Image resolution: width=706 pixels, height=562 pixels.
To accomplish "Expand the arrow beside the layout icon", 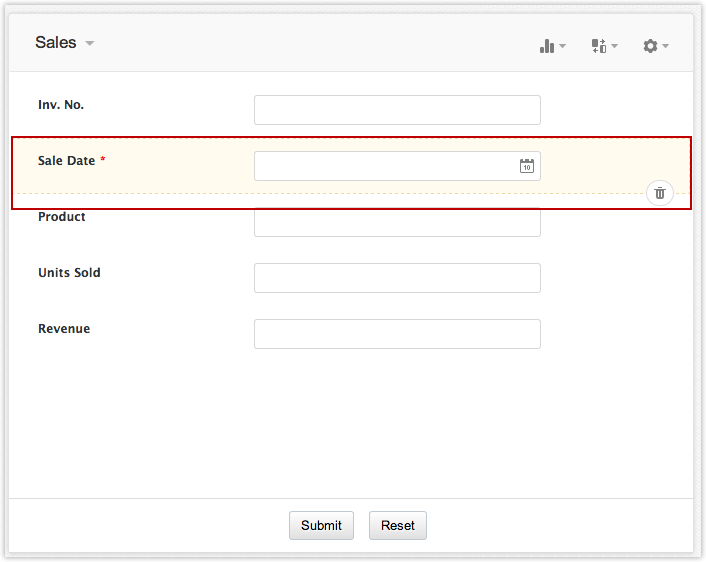I will pyautogui.click(x=614, y=47).
